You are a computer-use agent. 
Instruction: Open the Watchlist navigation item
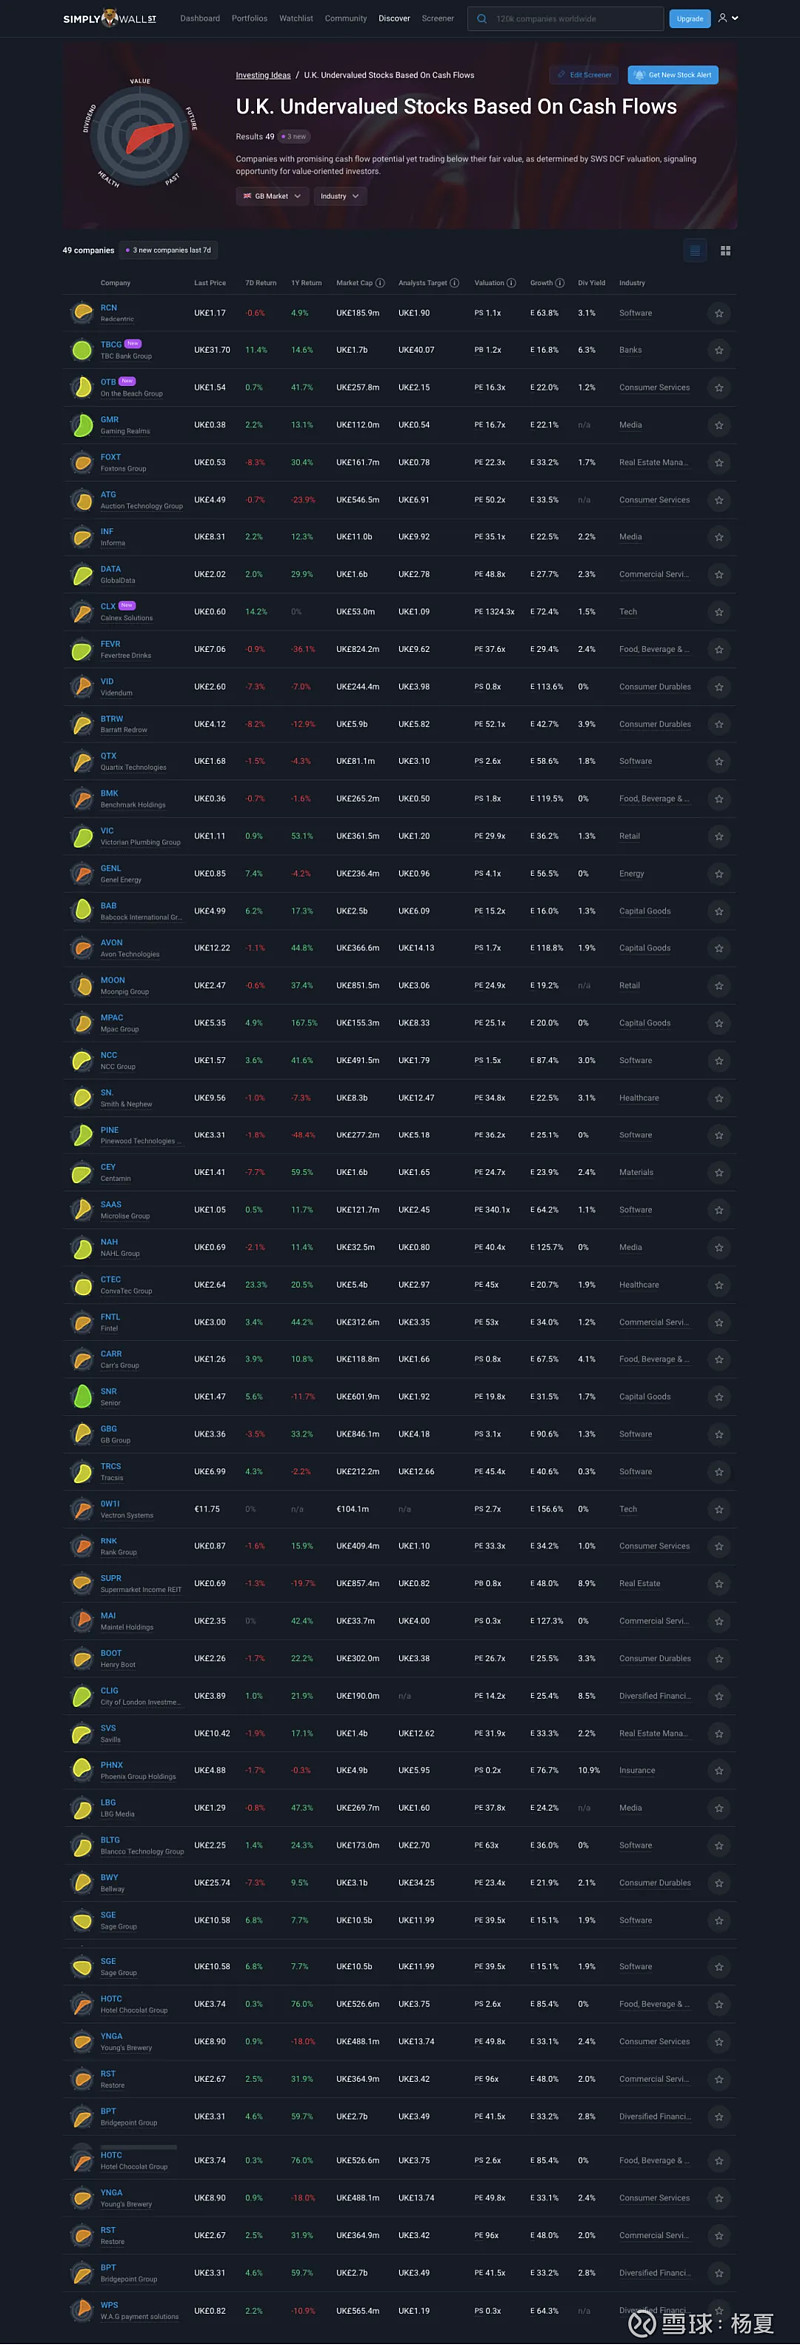point(296,18)
